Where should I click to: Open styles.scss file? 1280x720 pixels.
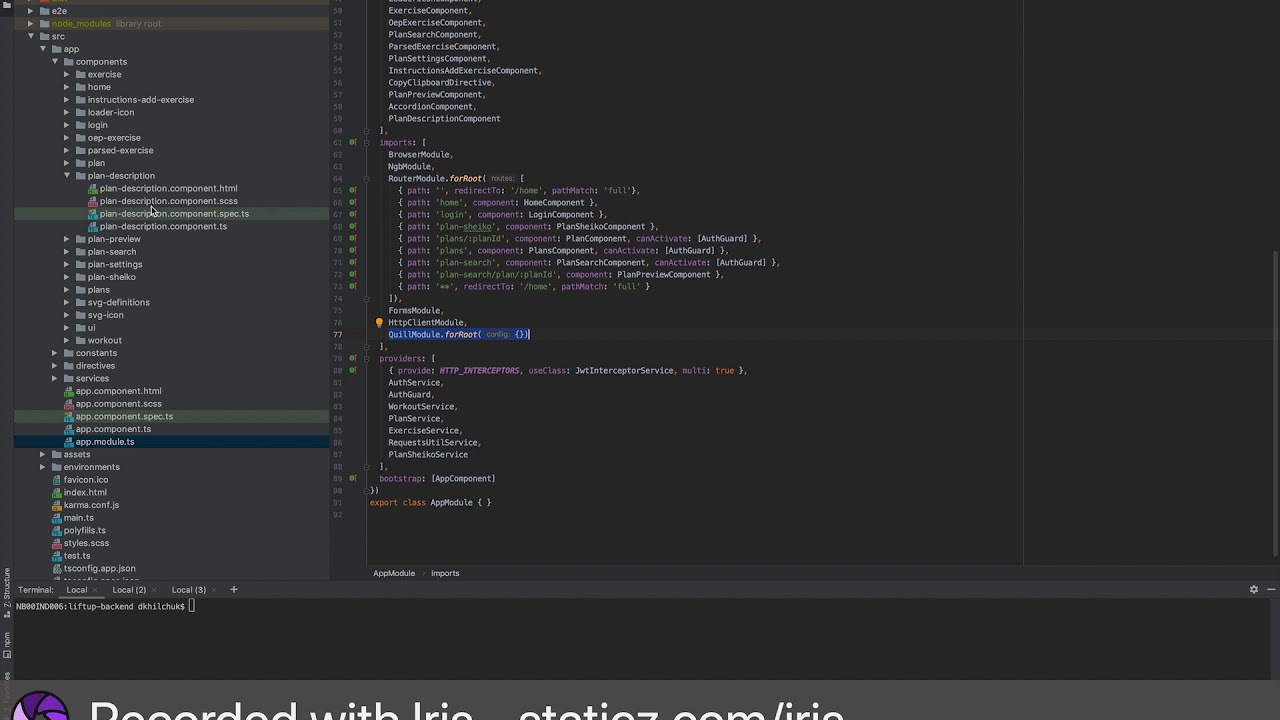[x=86, y=543]
